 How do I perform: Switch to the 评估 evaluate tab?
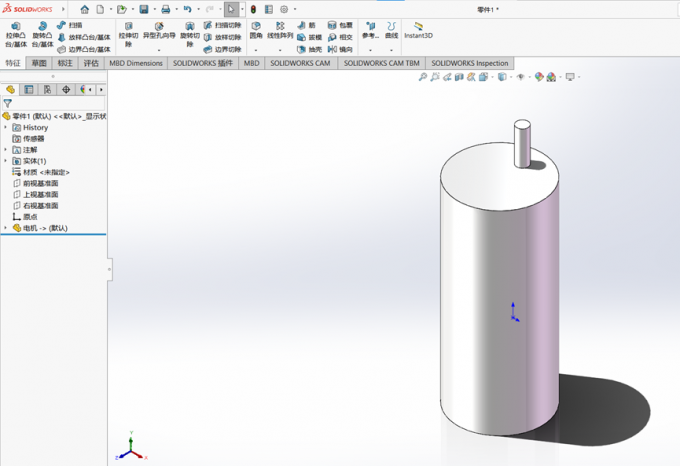[91, 63]
